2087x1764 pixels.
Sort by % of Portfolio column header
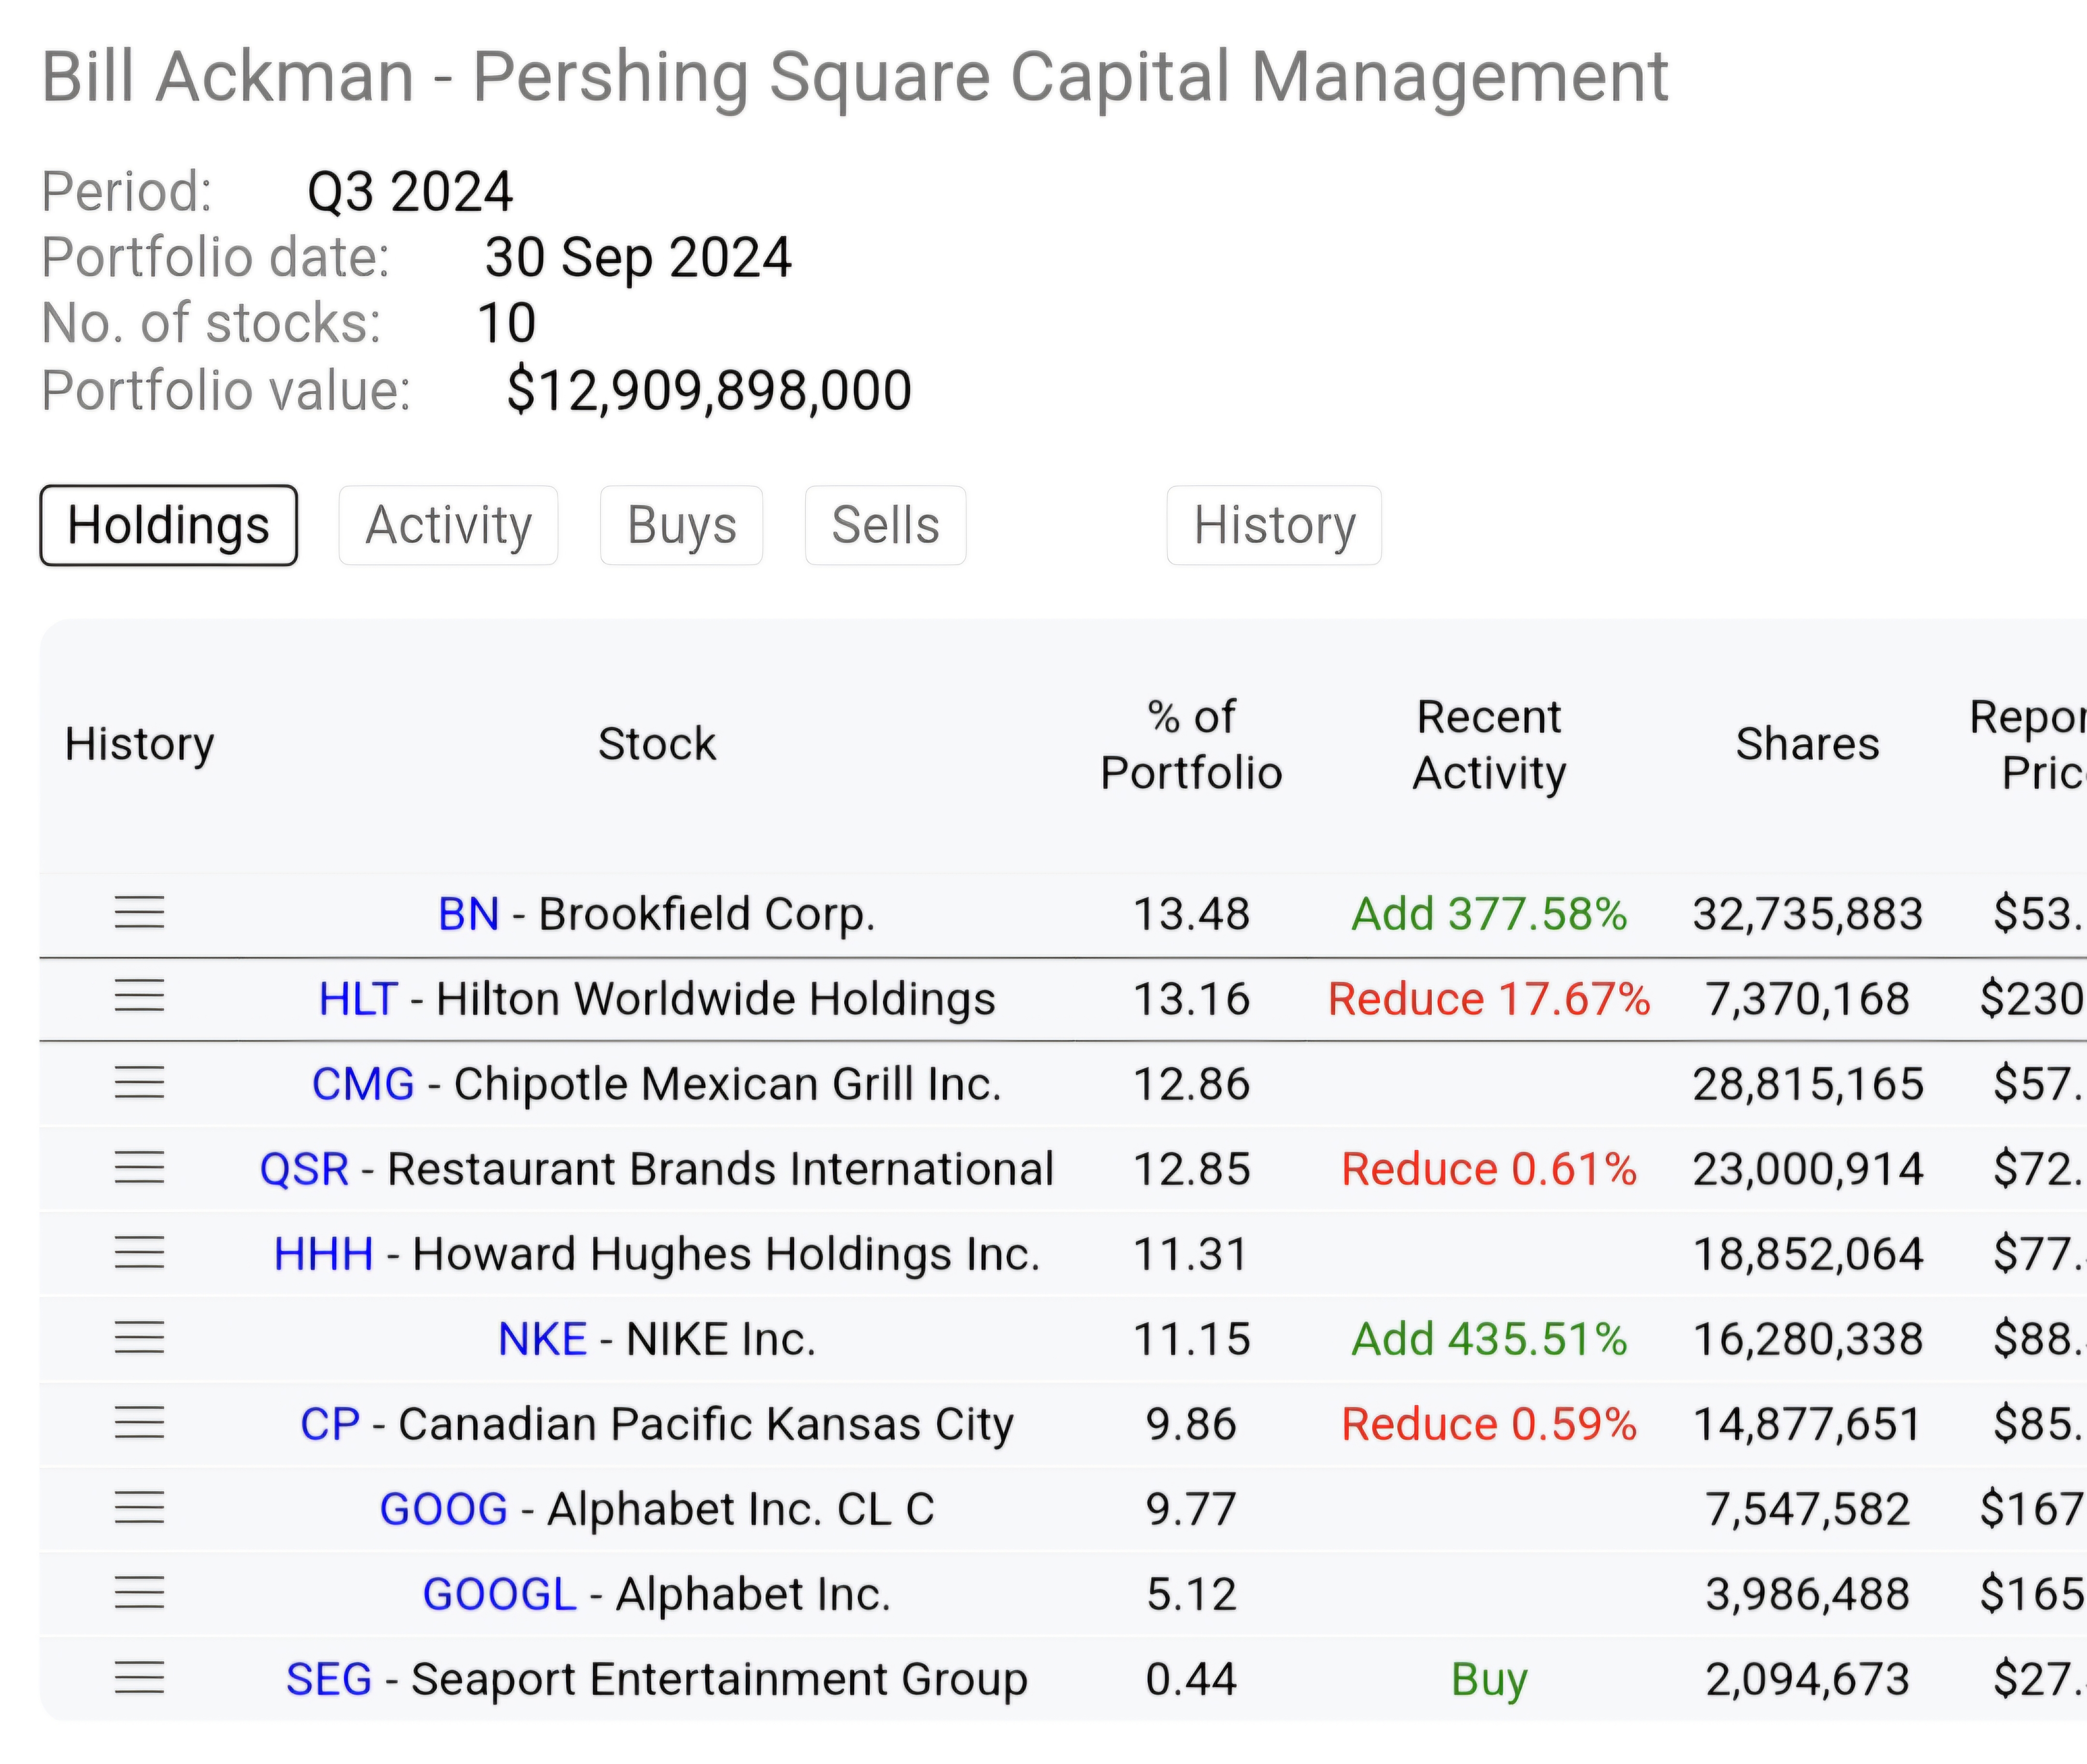(1190, 745)
